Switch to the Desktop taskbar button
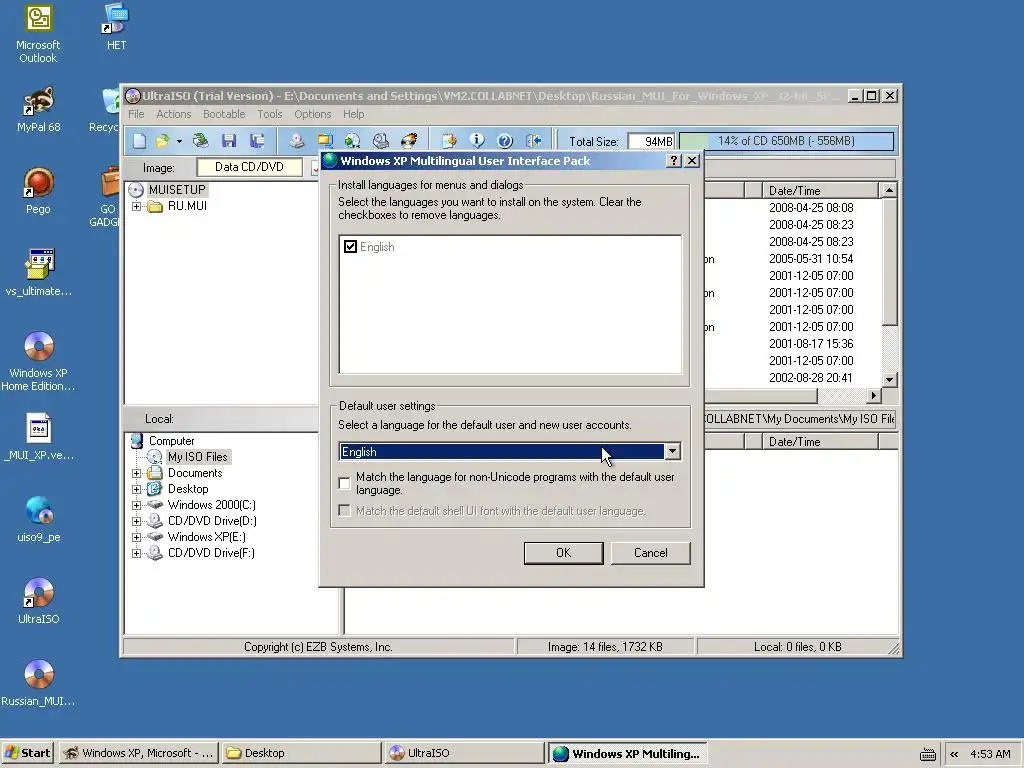 (301, 753)
